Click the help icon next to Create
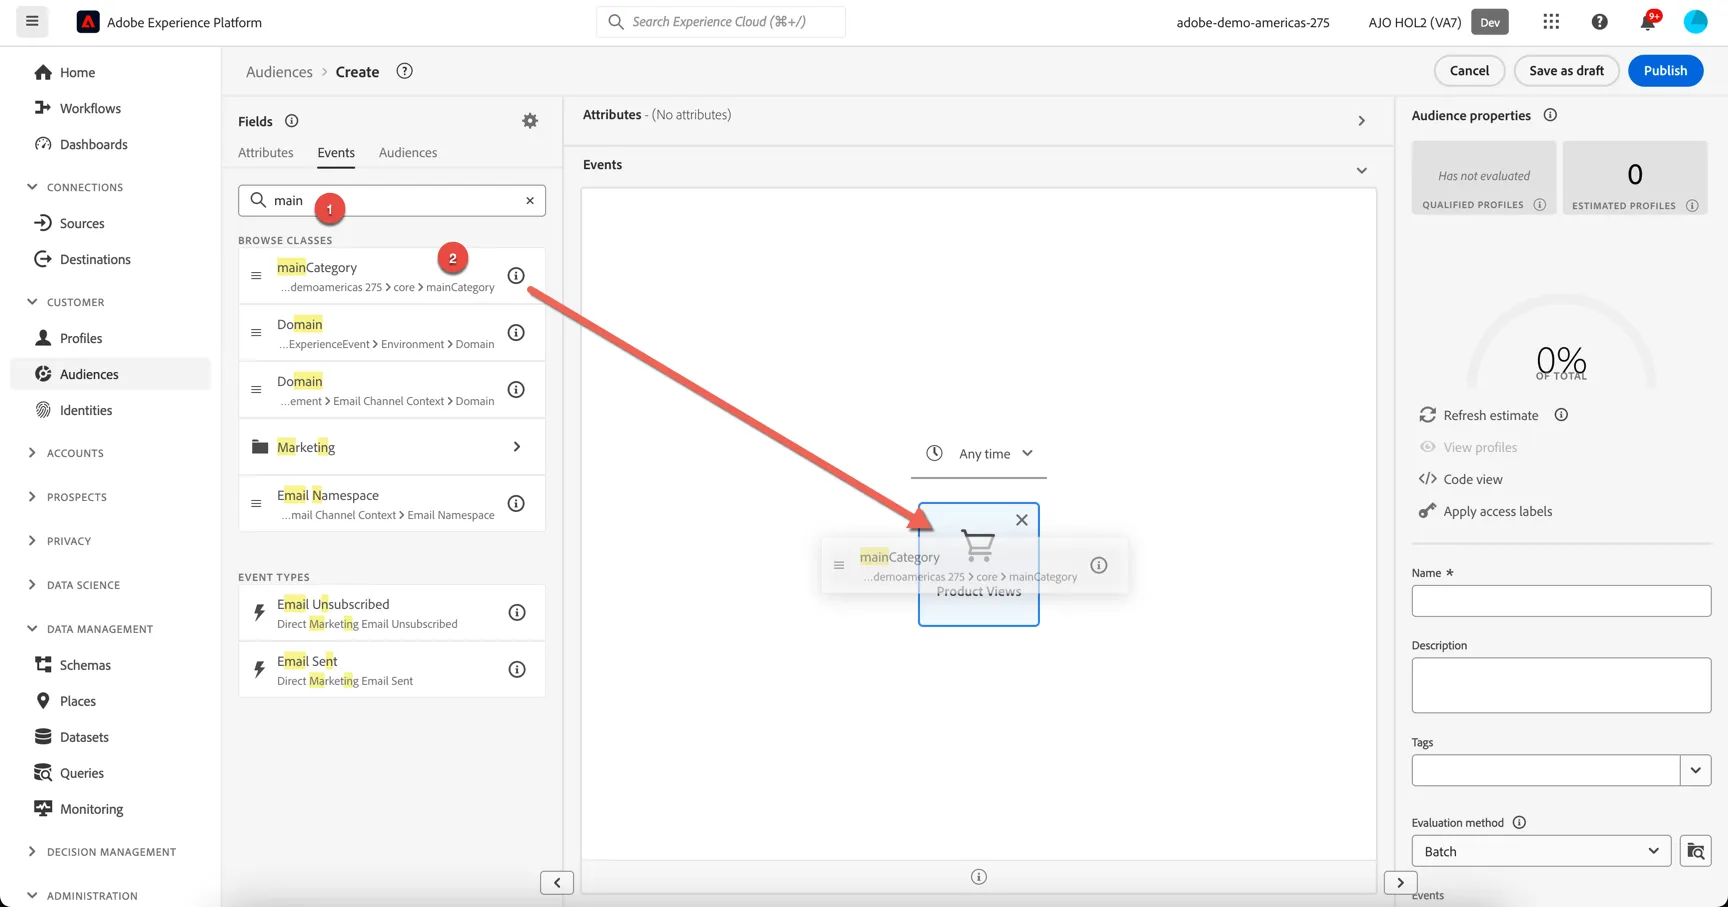The image size is (1728, 907). click(x=404, y=71)
